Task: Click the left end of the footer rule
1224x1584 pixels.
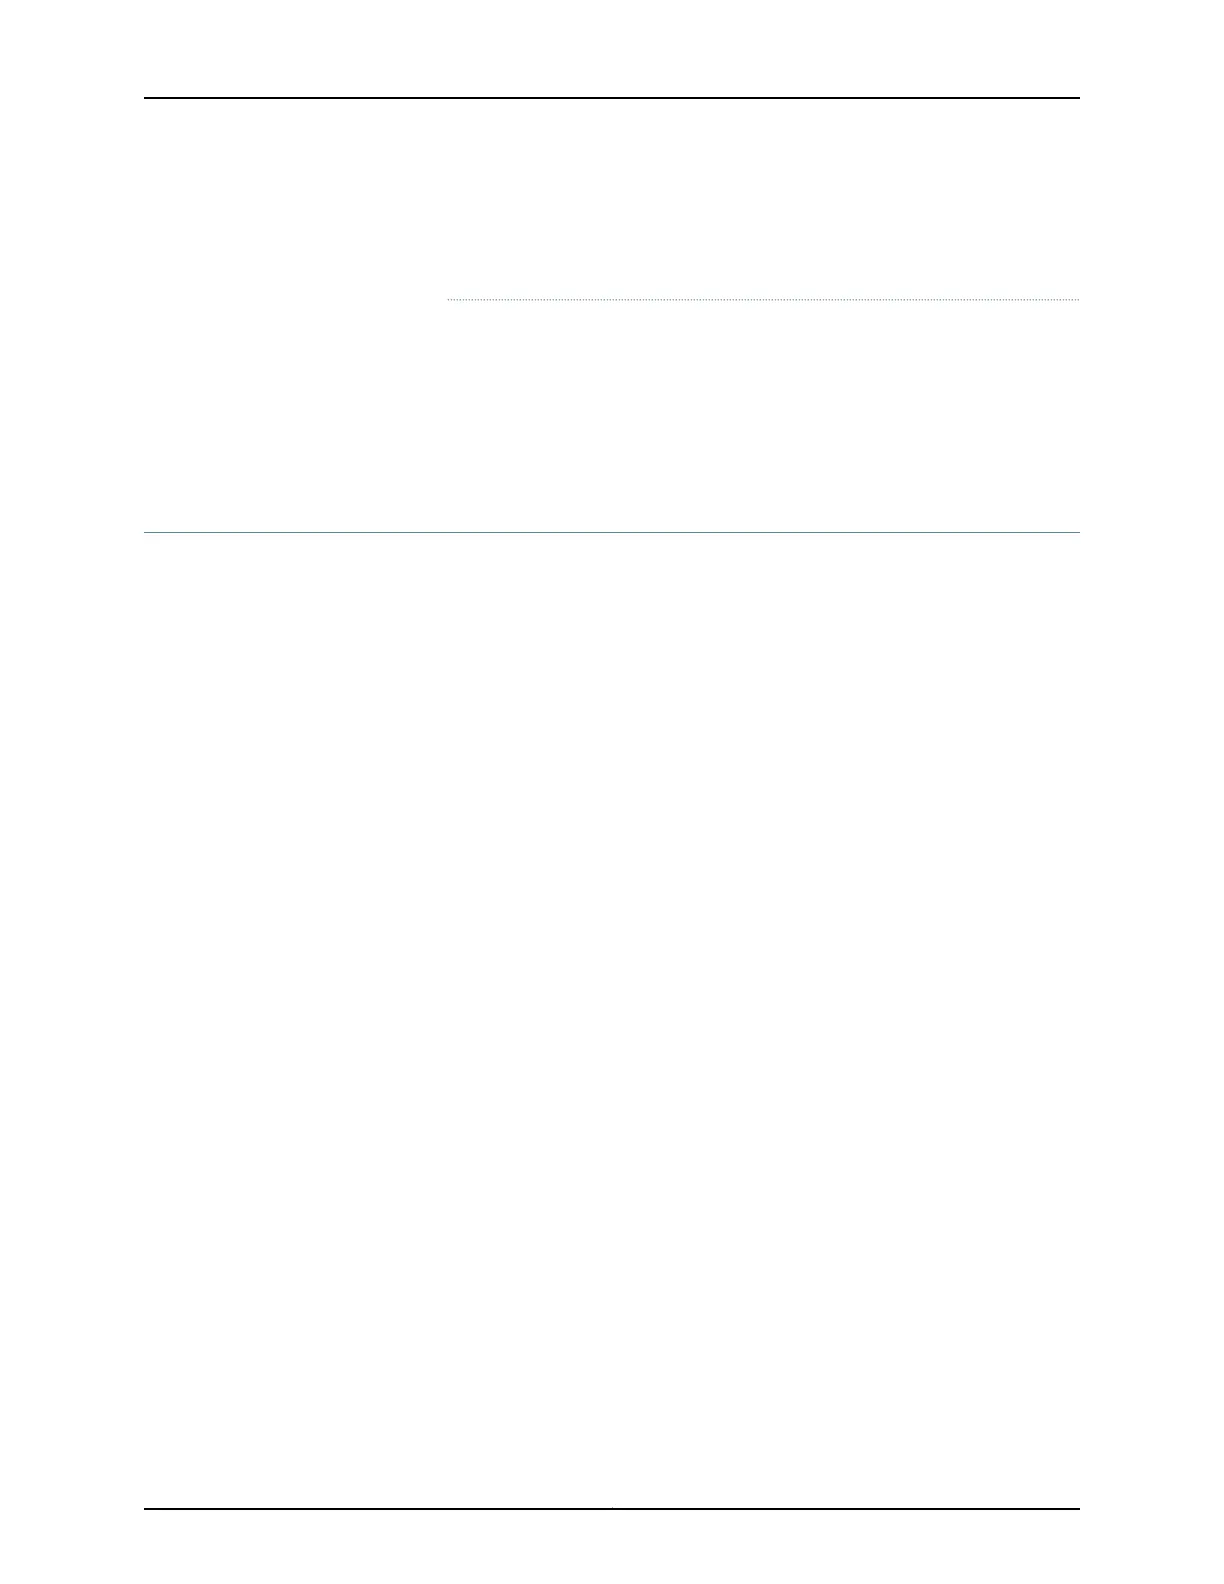Action: (x=146, y=1509)
